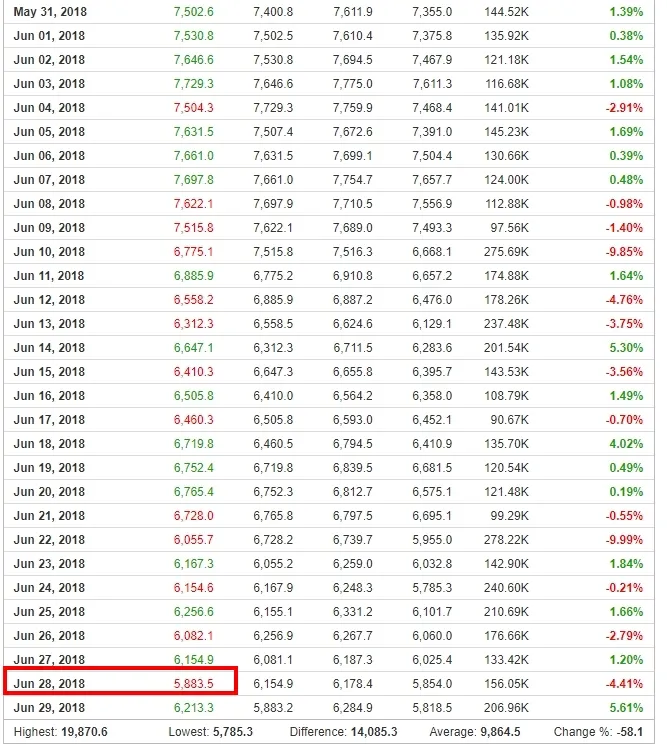Click the 5.30% change on Jun 14

626,348
